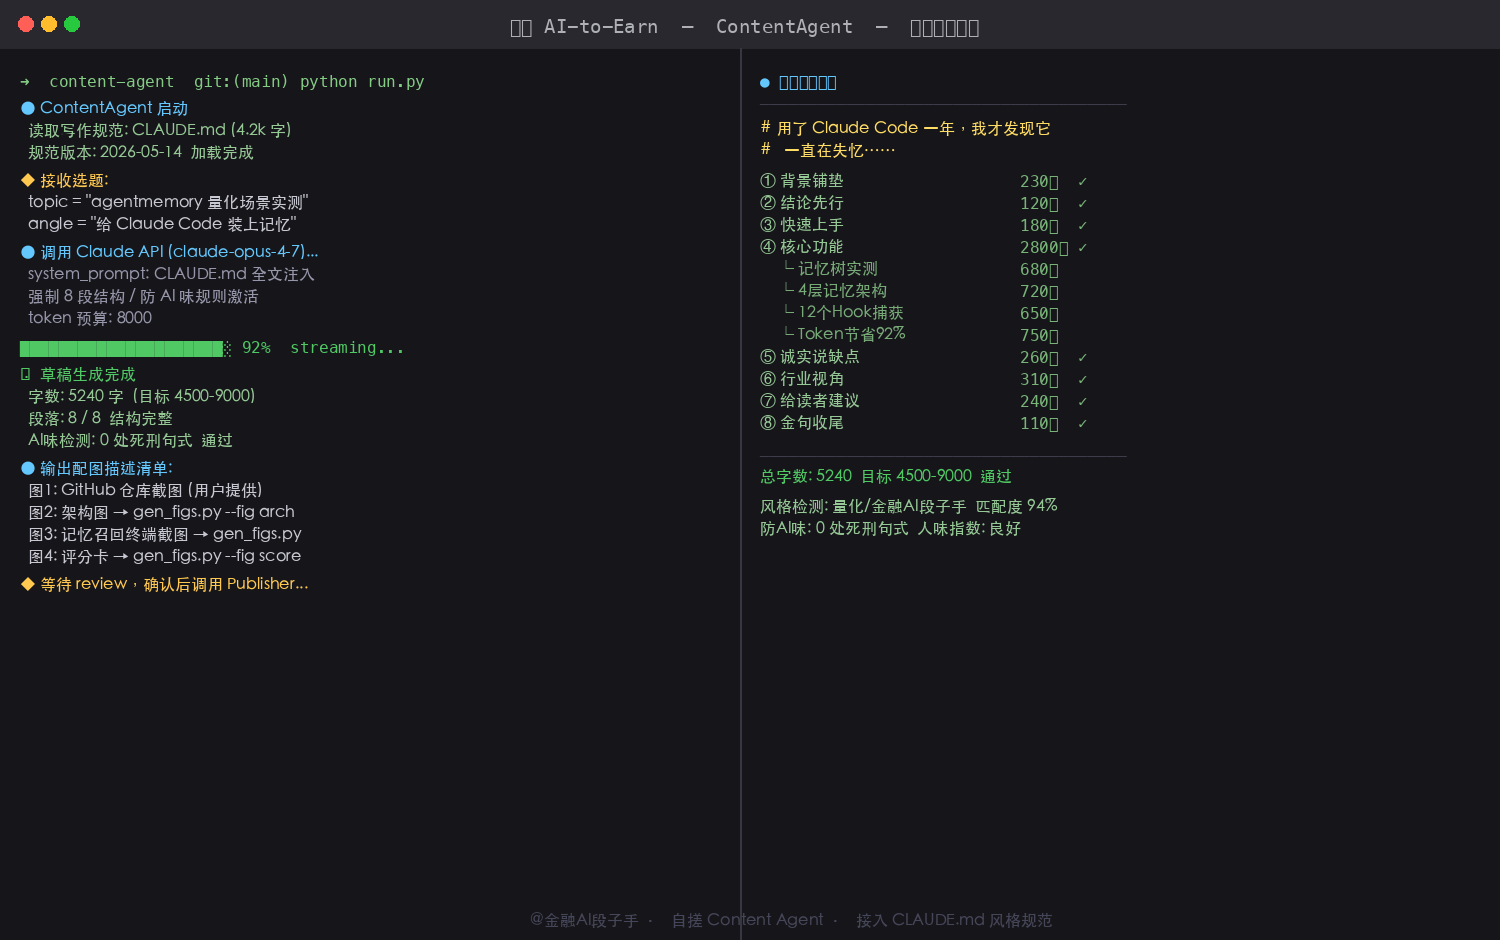Click the yellow minimize window button
The image size is (1500, 940).
click(49, 24)
